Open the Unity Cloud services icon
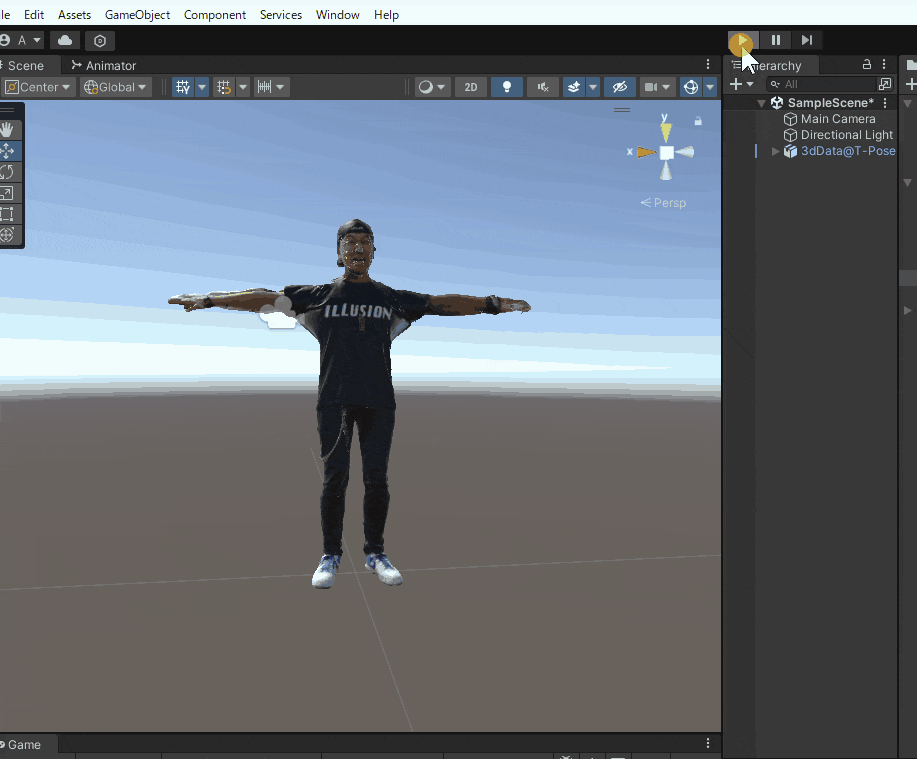The width and height of the screenshot is (917, 759). [65, 40]
